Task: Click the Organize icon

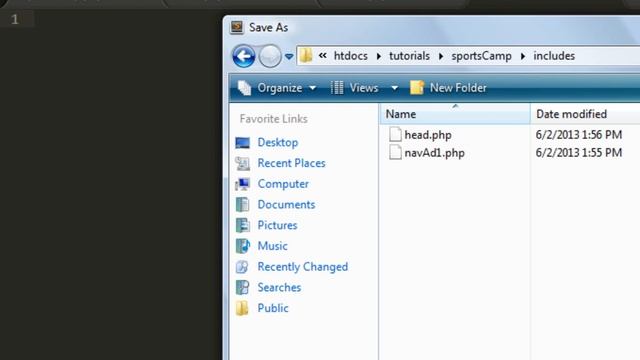Action: (244, 88)
